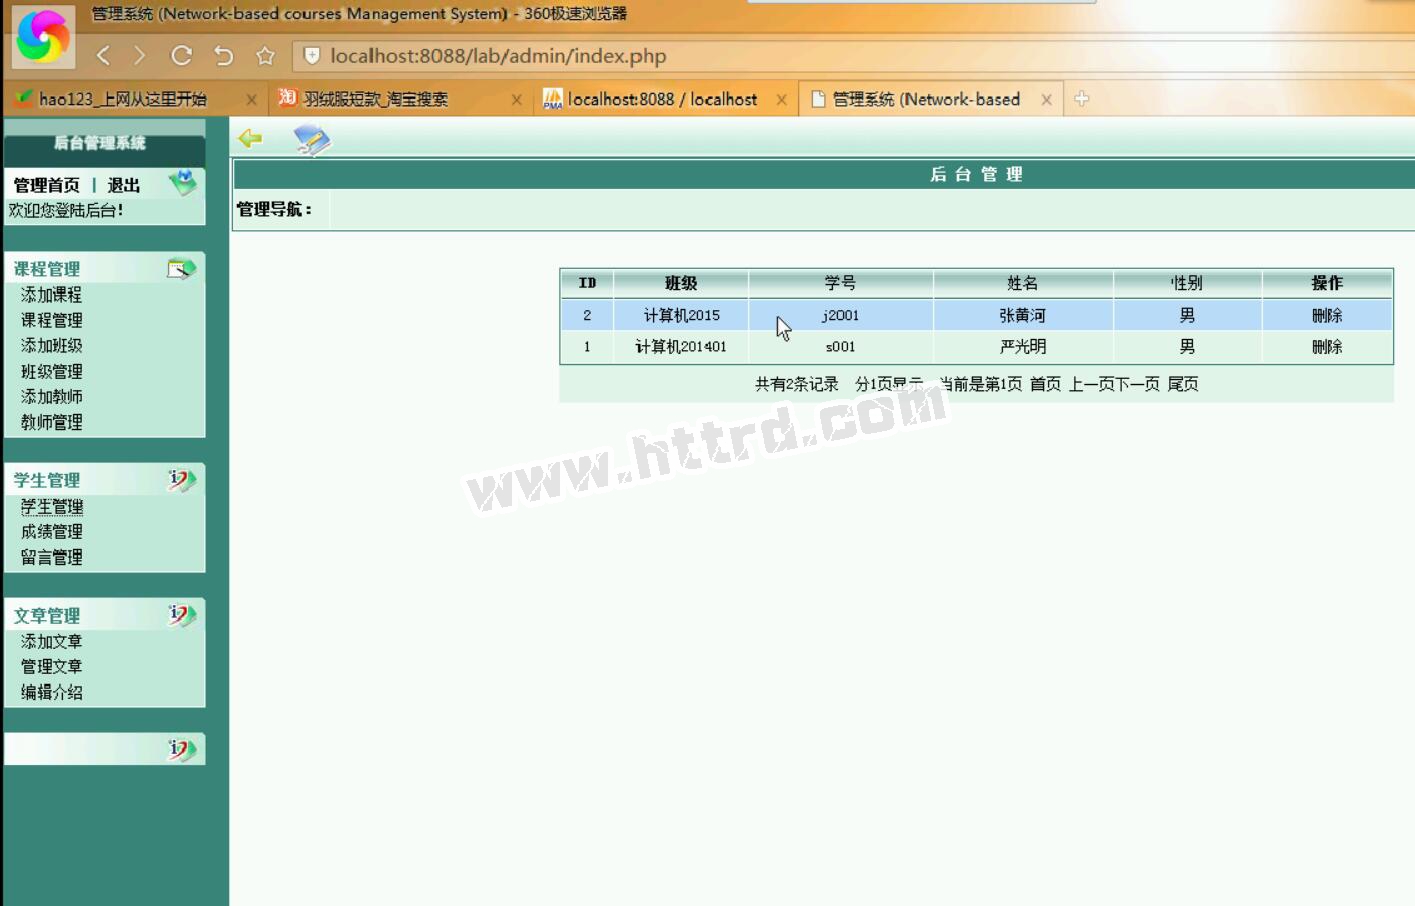
Task: Click the name cell 张黄河
Action: (x=1022, y=315)
